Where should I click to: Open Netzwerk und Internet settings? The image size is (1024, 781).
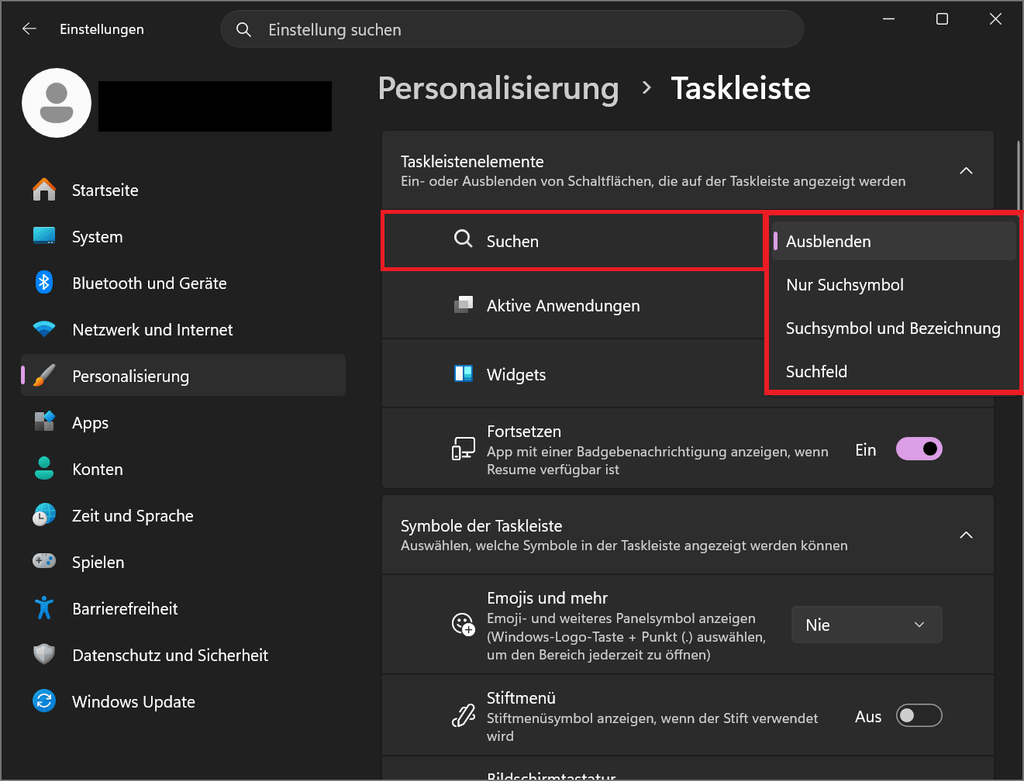coord(184,330)
